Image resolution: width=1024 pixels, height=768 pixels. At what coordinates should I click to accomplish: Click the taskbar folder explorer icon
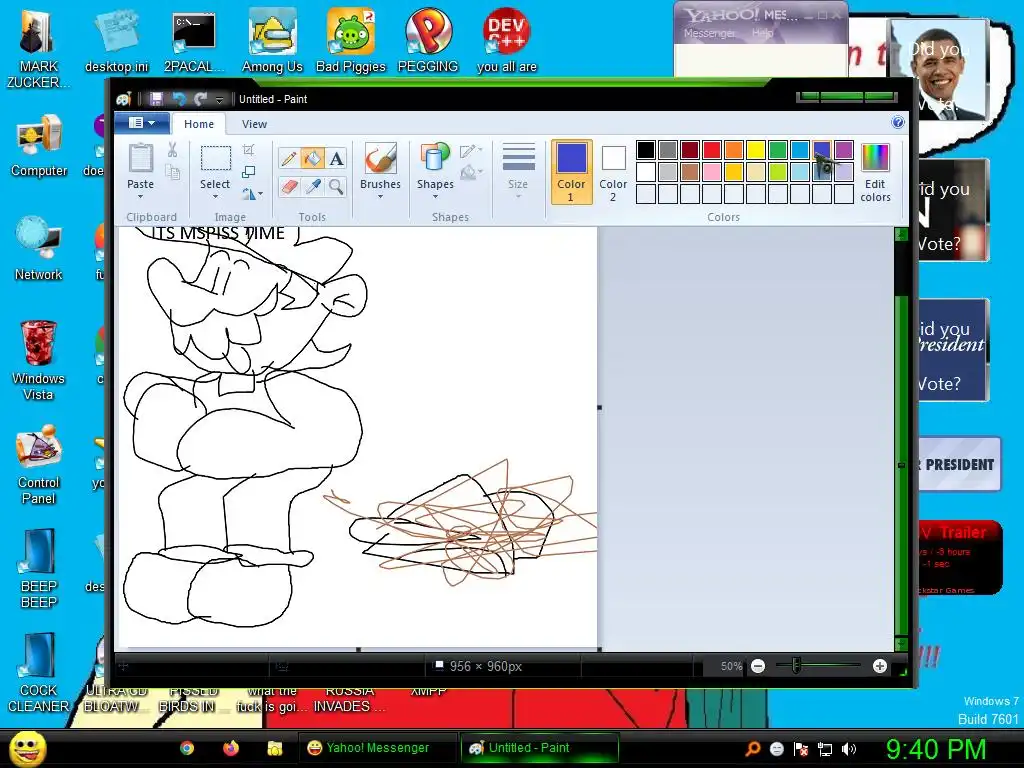coord(274,748)
